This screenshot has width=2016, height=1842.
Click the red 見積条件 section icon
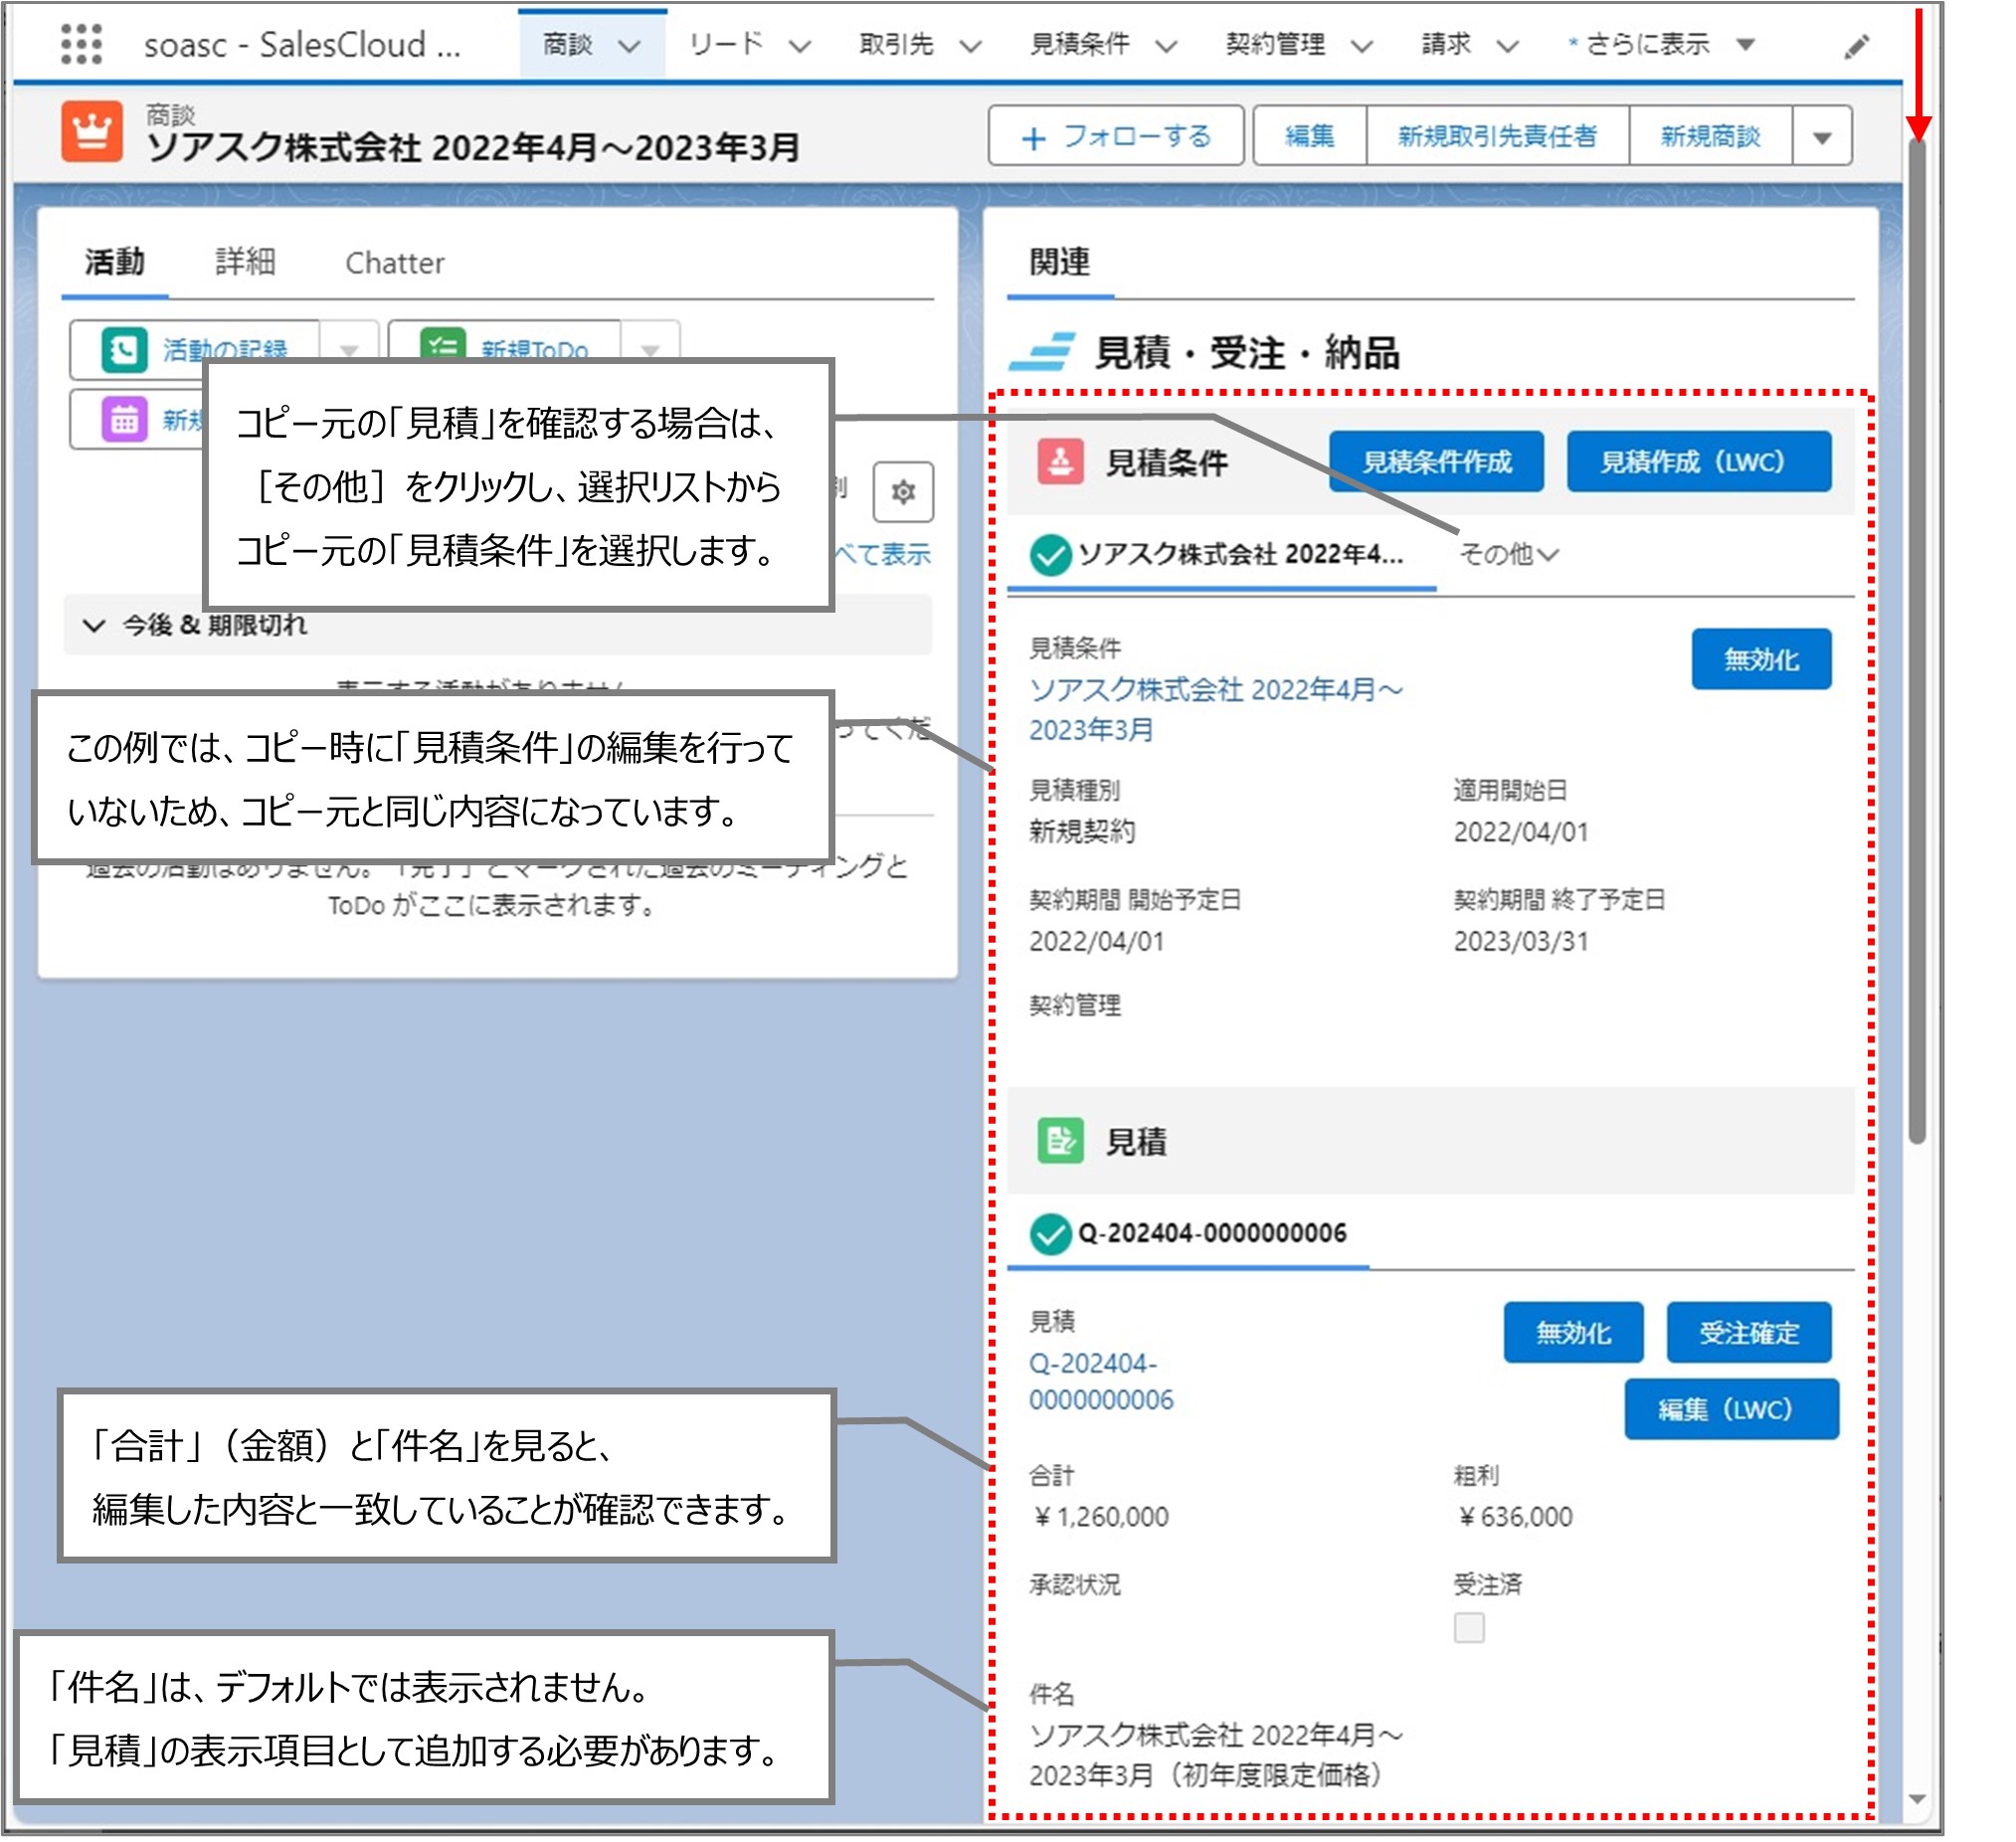coord(1060,462)
